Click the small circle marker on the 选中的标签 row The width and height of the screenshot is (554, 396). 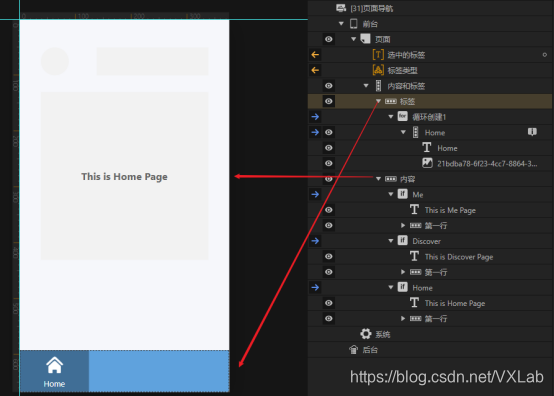pos(544,55)
